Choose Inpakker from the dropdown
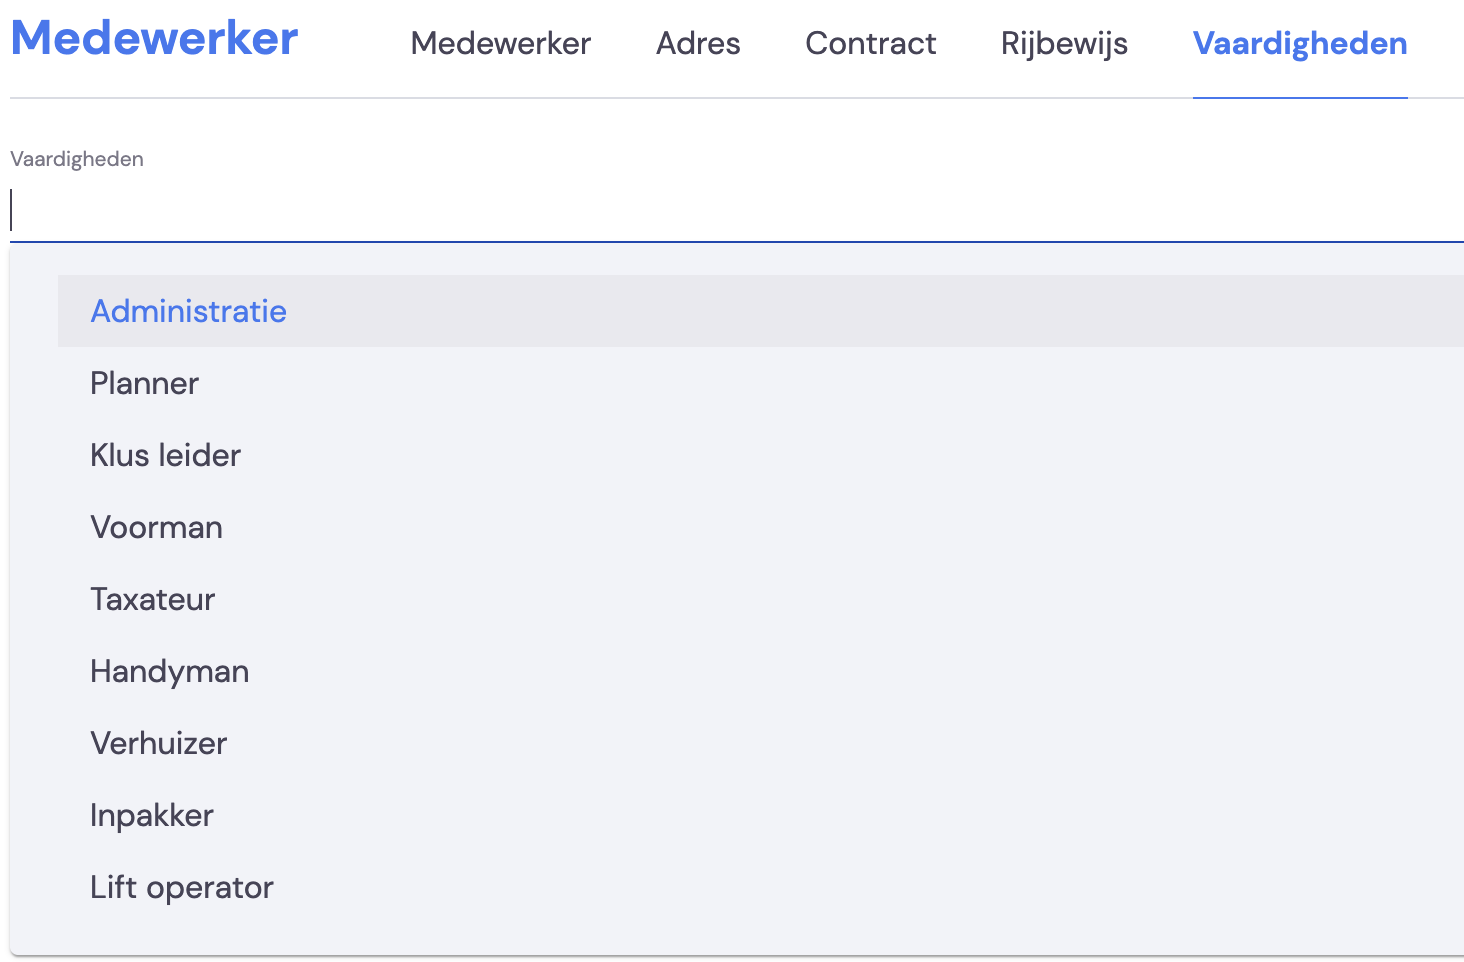1464x962 pixels. click(x=761, y=815)
